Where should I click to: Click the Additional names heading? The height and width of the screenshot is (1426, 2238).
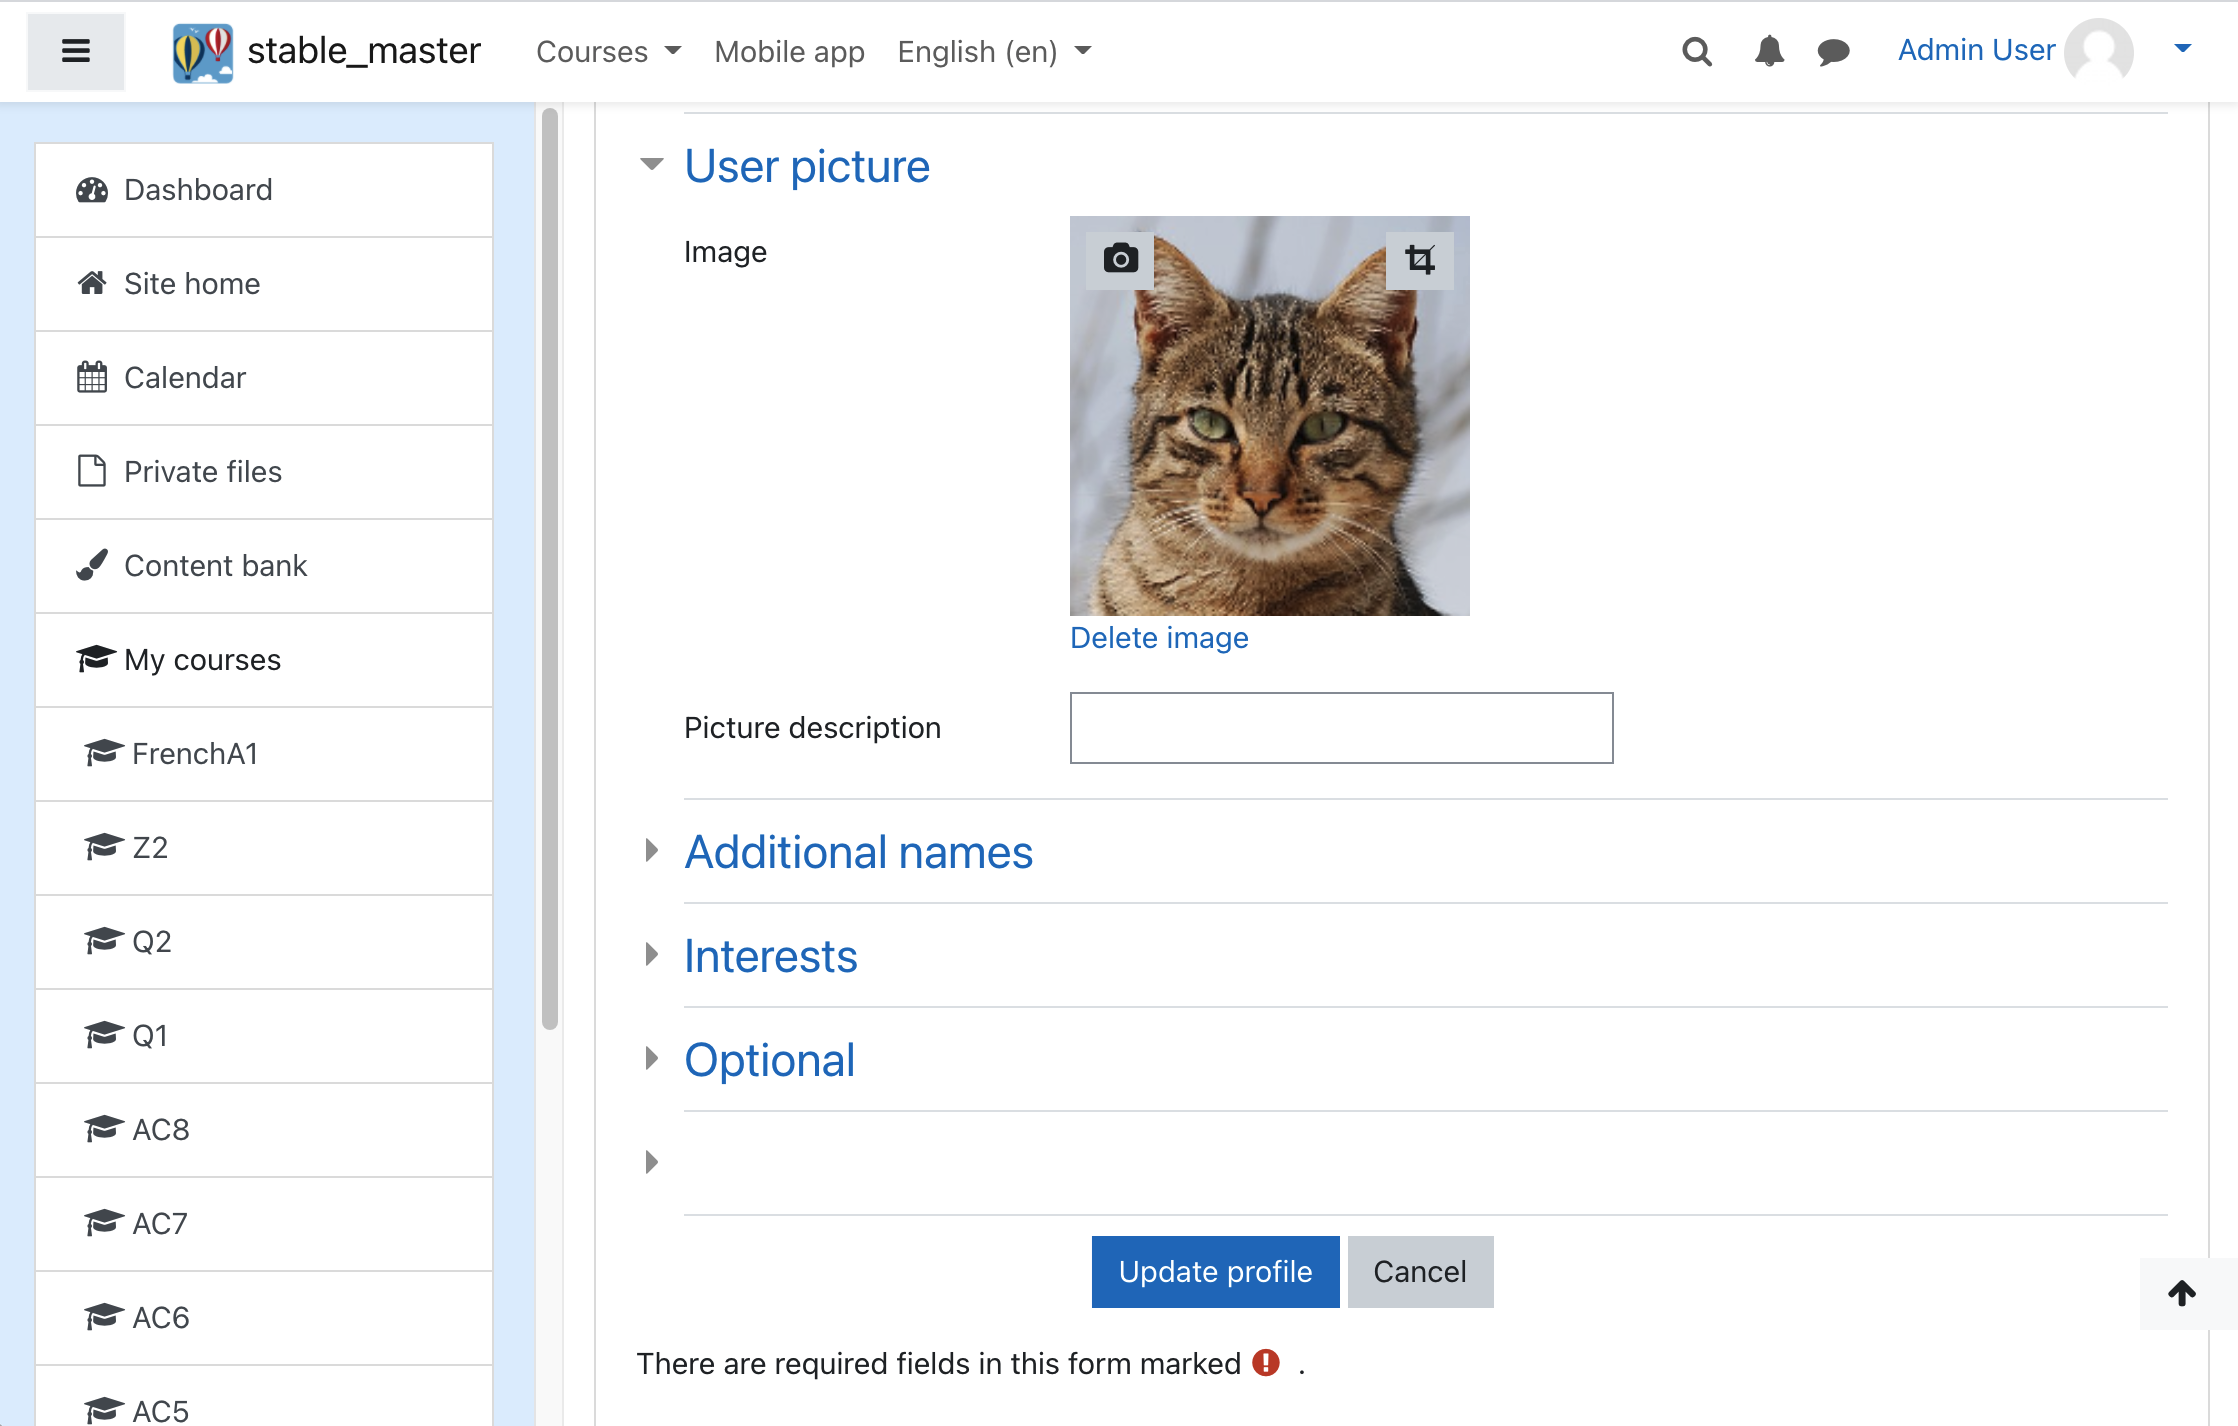tap(858, 852)
